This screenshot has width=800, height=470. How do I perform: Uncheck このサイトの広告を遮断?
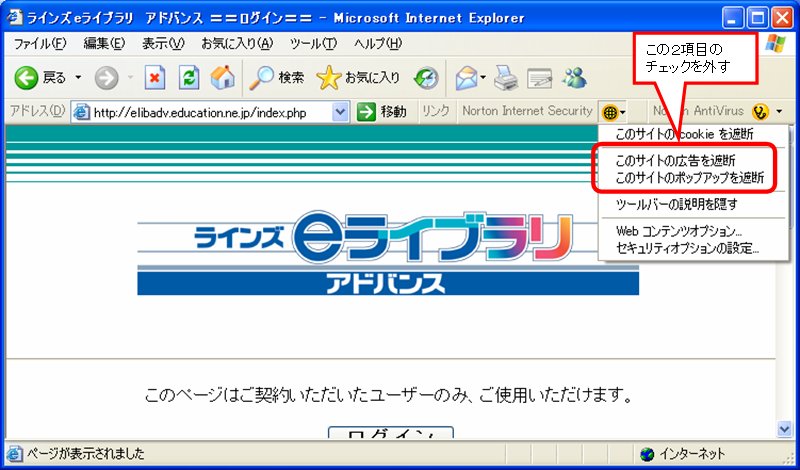694,161
